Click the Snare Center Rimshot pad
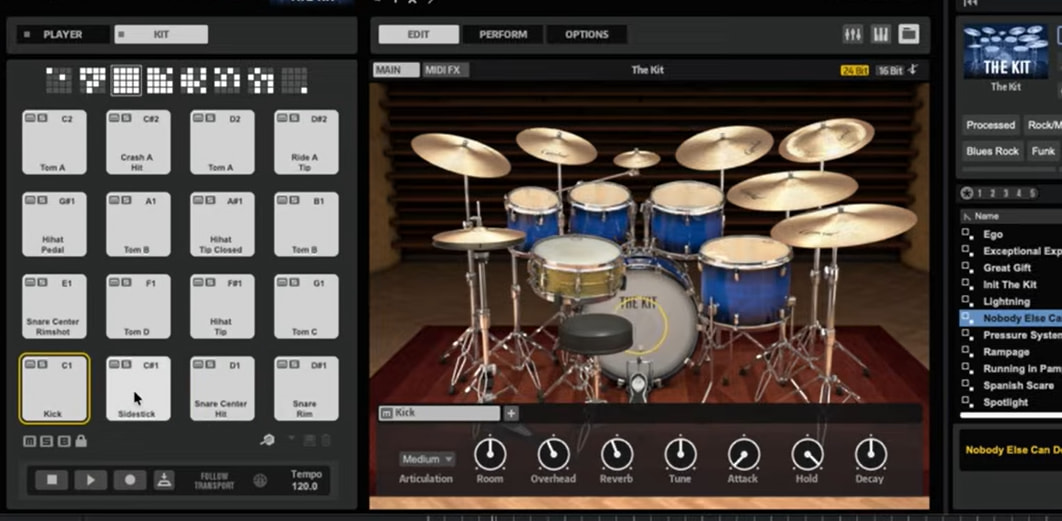Viewport: 1062px width, 521px height. 54,307
